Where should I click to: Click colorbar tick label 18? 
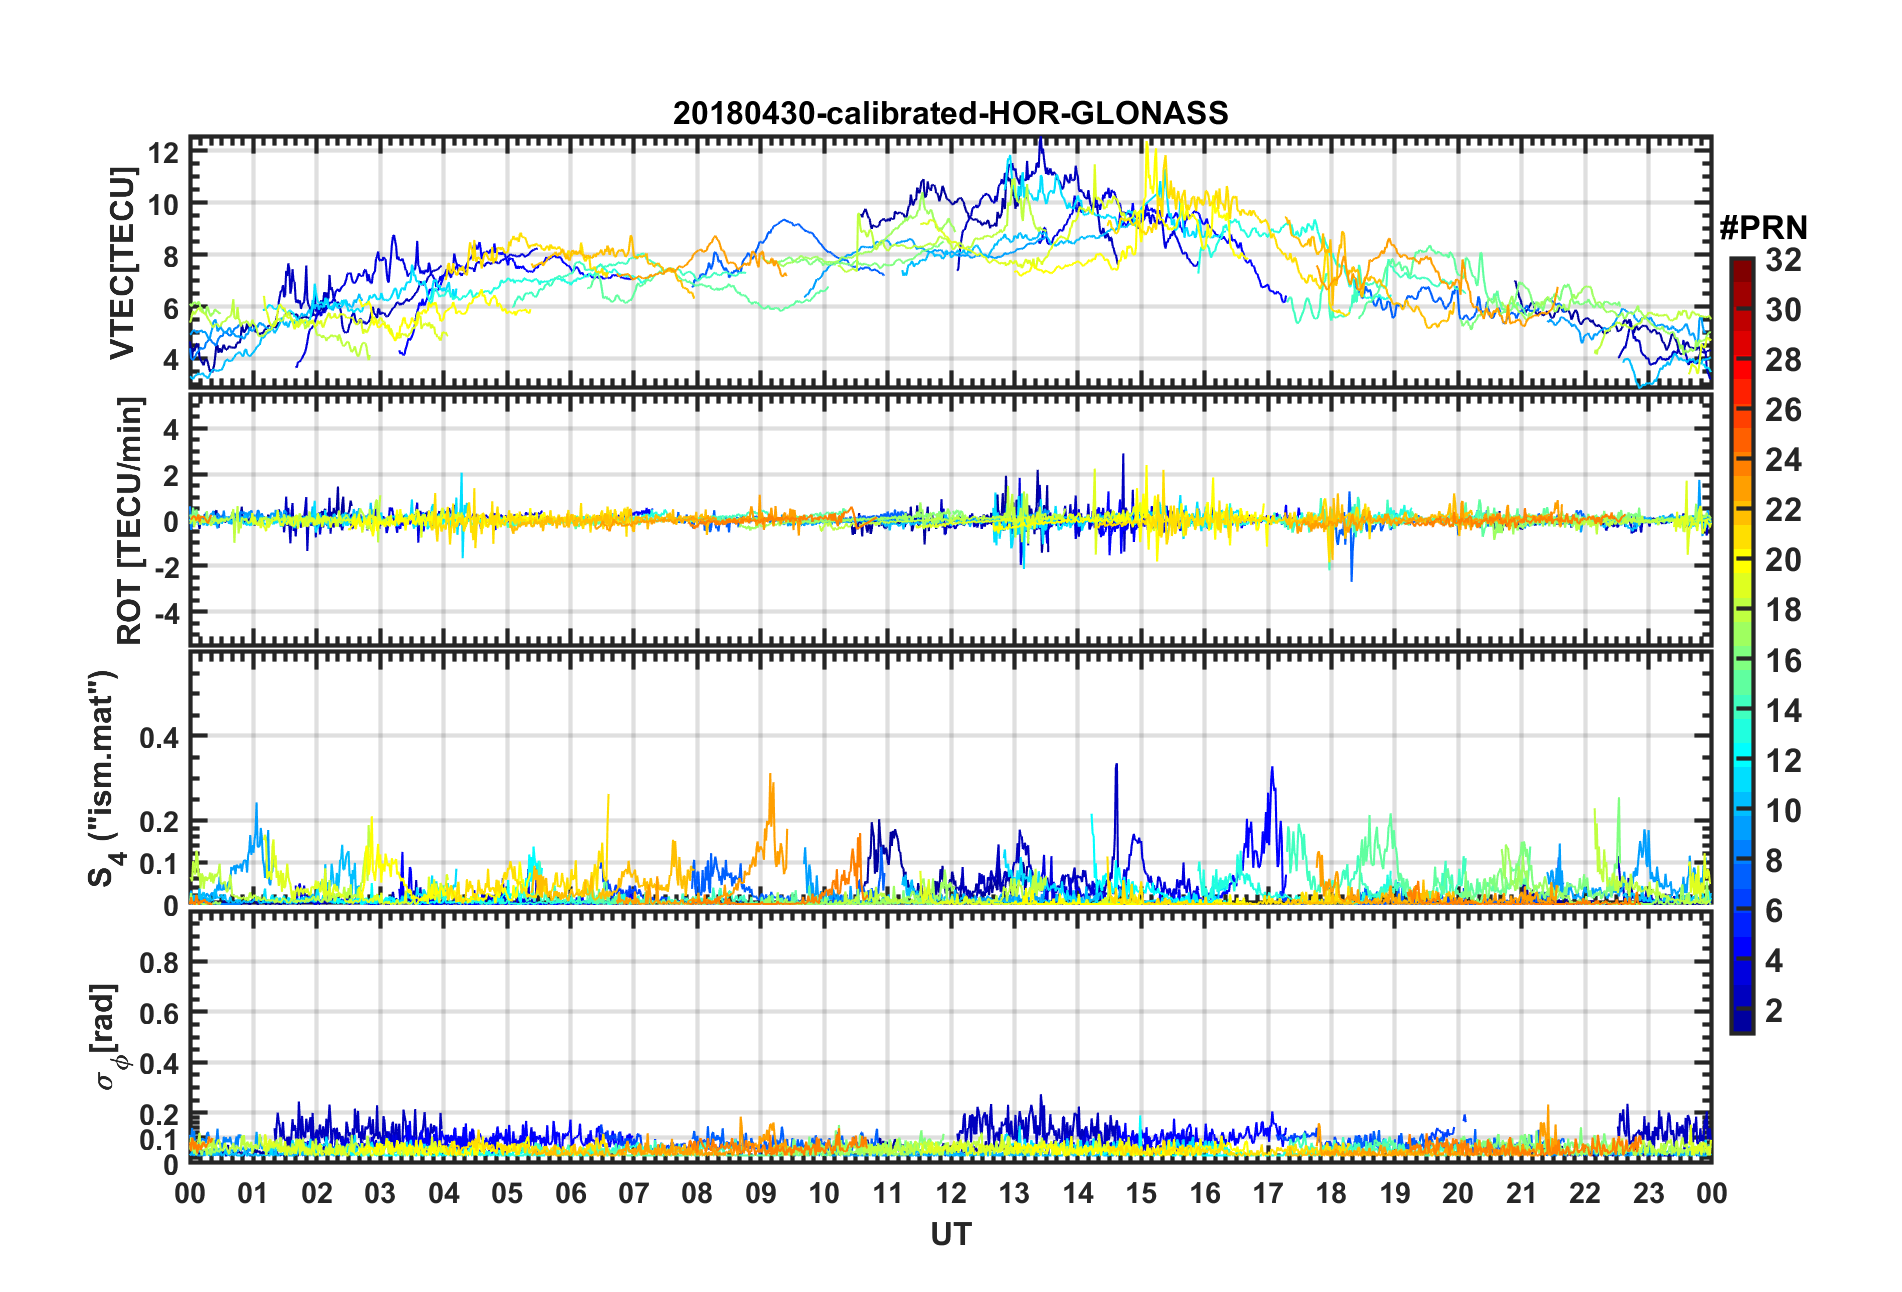pos(1783,610)
